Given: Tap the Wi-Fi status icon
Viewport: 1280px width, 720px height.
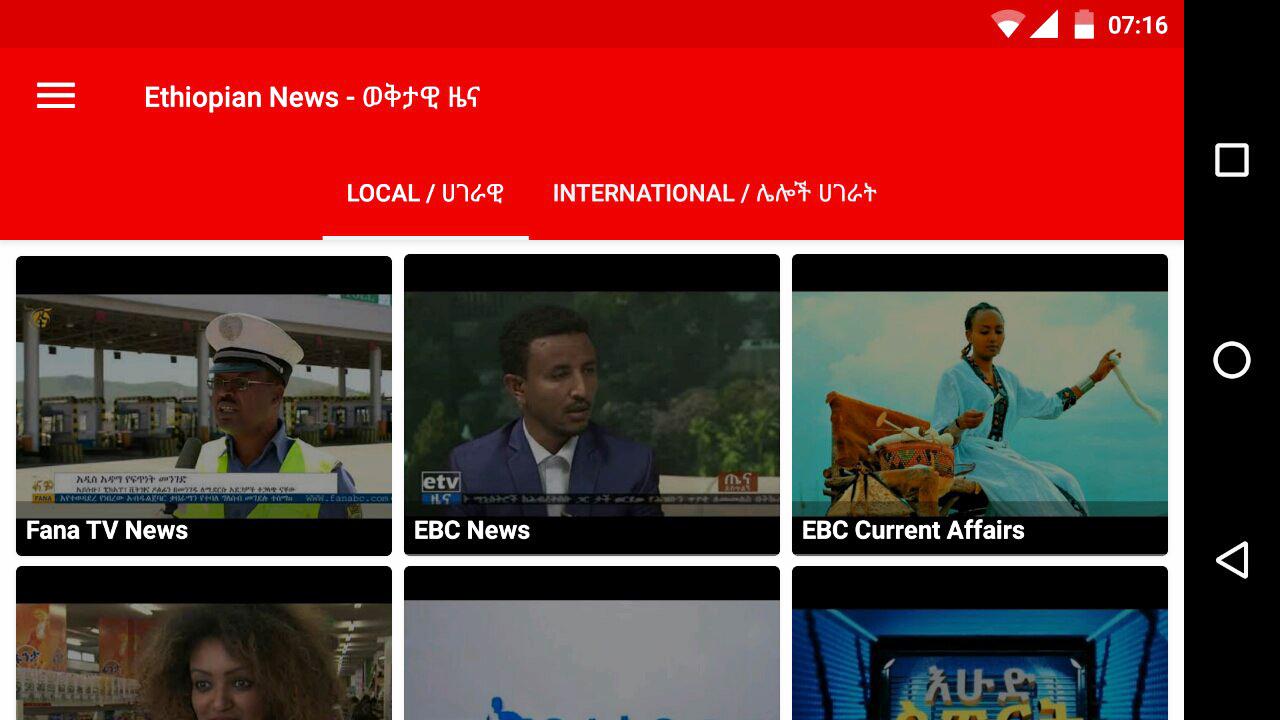Looking at the screenshot, I should 1008,24.
